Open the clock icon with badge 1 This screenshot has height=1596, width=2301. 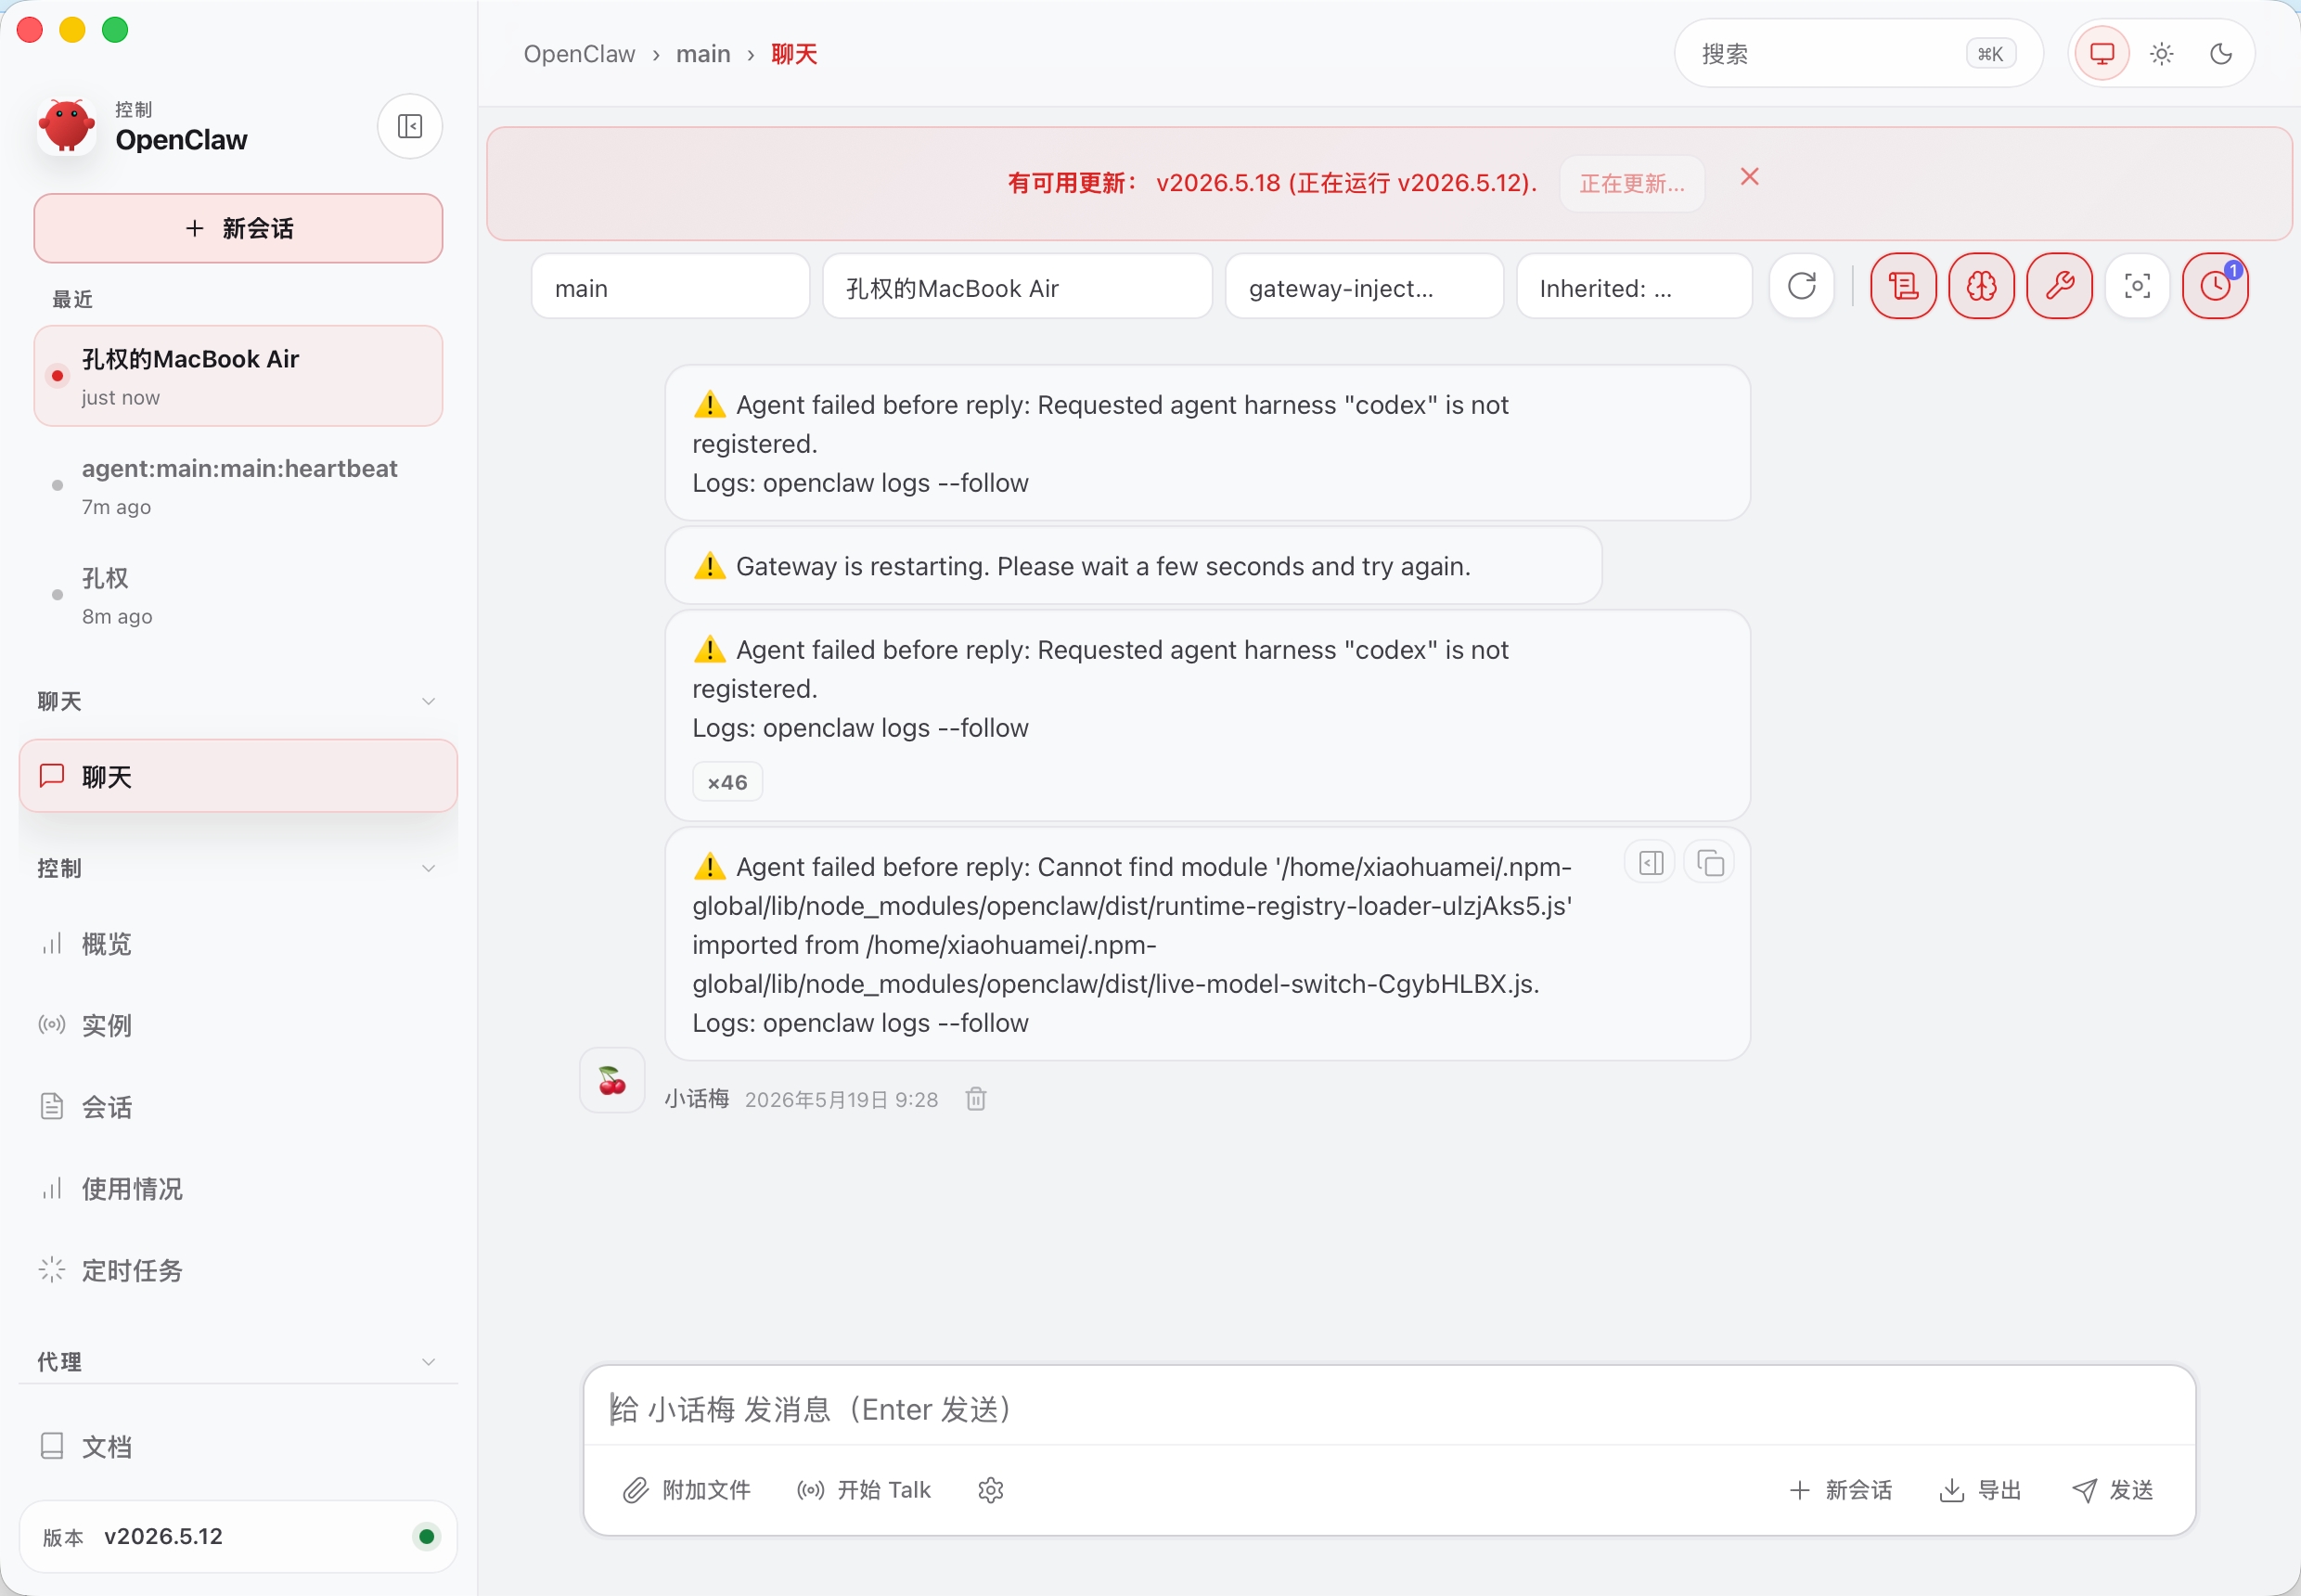(x=2215, y=286)
